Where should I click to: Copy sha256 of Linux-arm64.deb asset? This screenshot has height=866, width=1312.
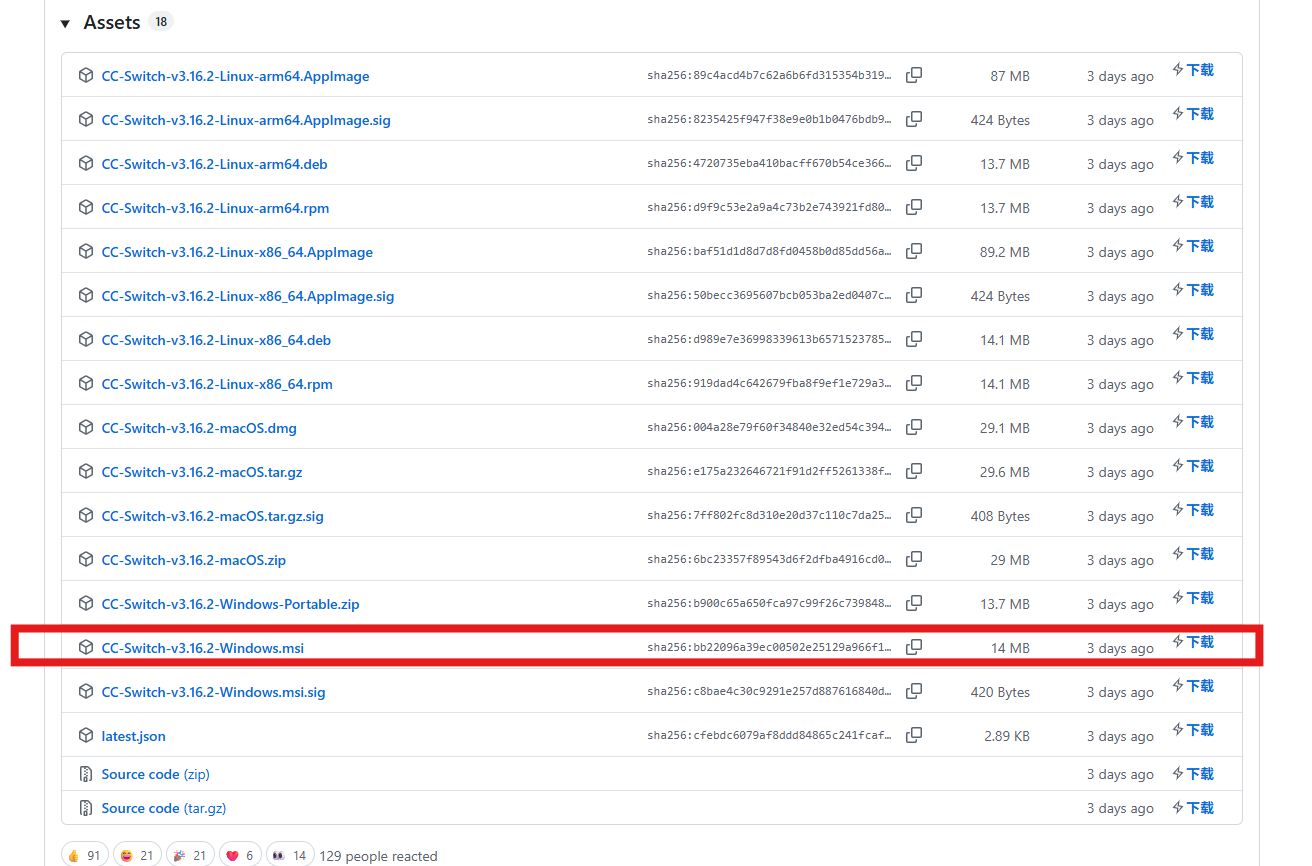pyautogui.click(x=914, y=164)
